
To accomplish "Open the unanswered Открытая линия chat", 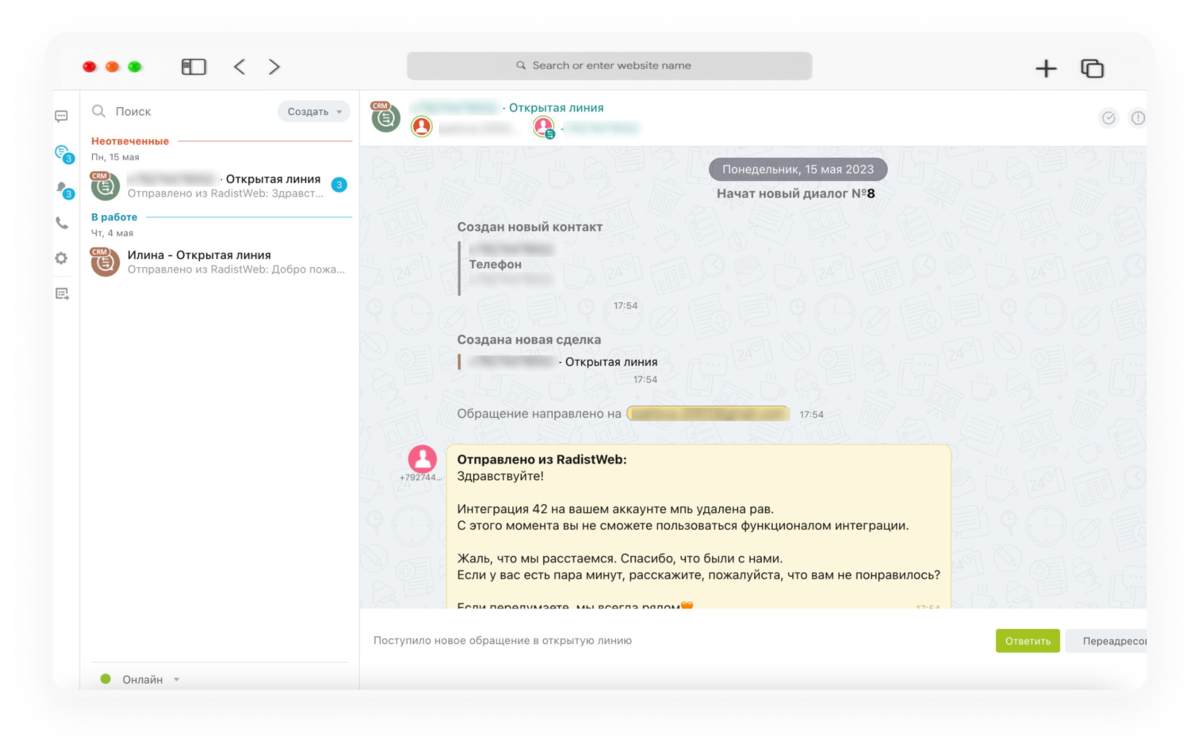I will [220, 185].
